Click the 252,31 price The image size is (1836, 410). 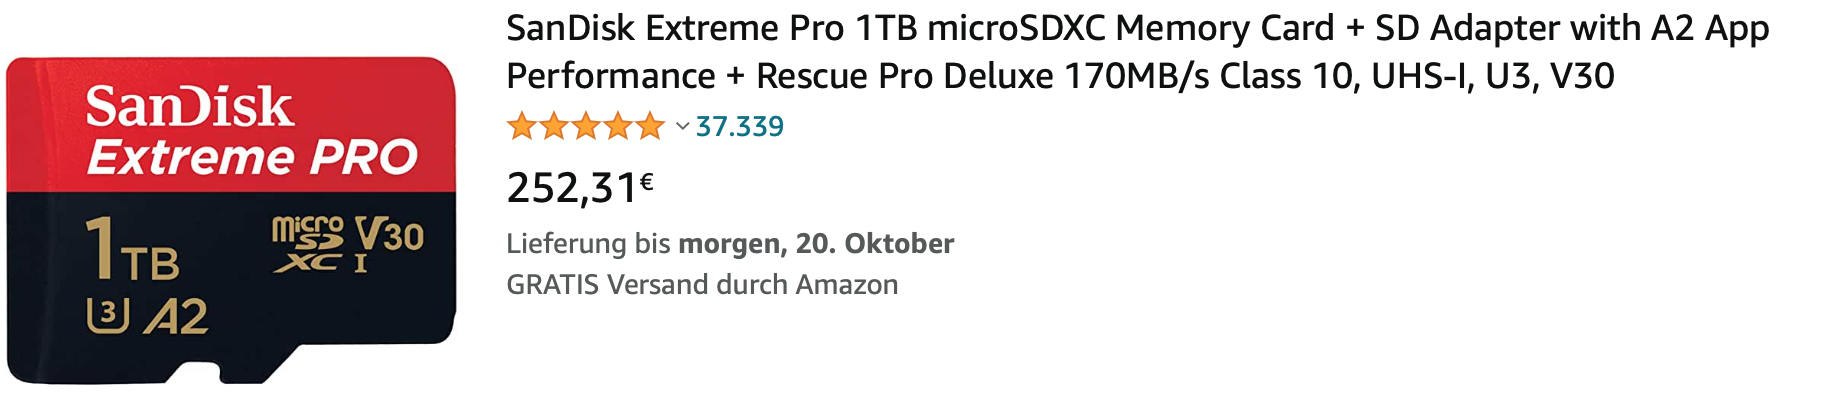[572, 188]
